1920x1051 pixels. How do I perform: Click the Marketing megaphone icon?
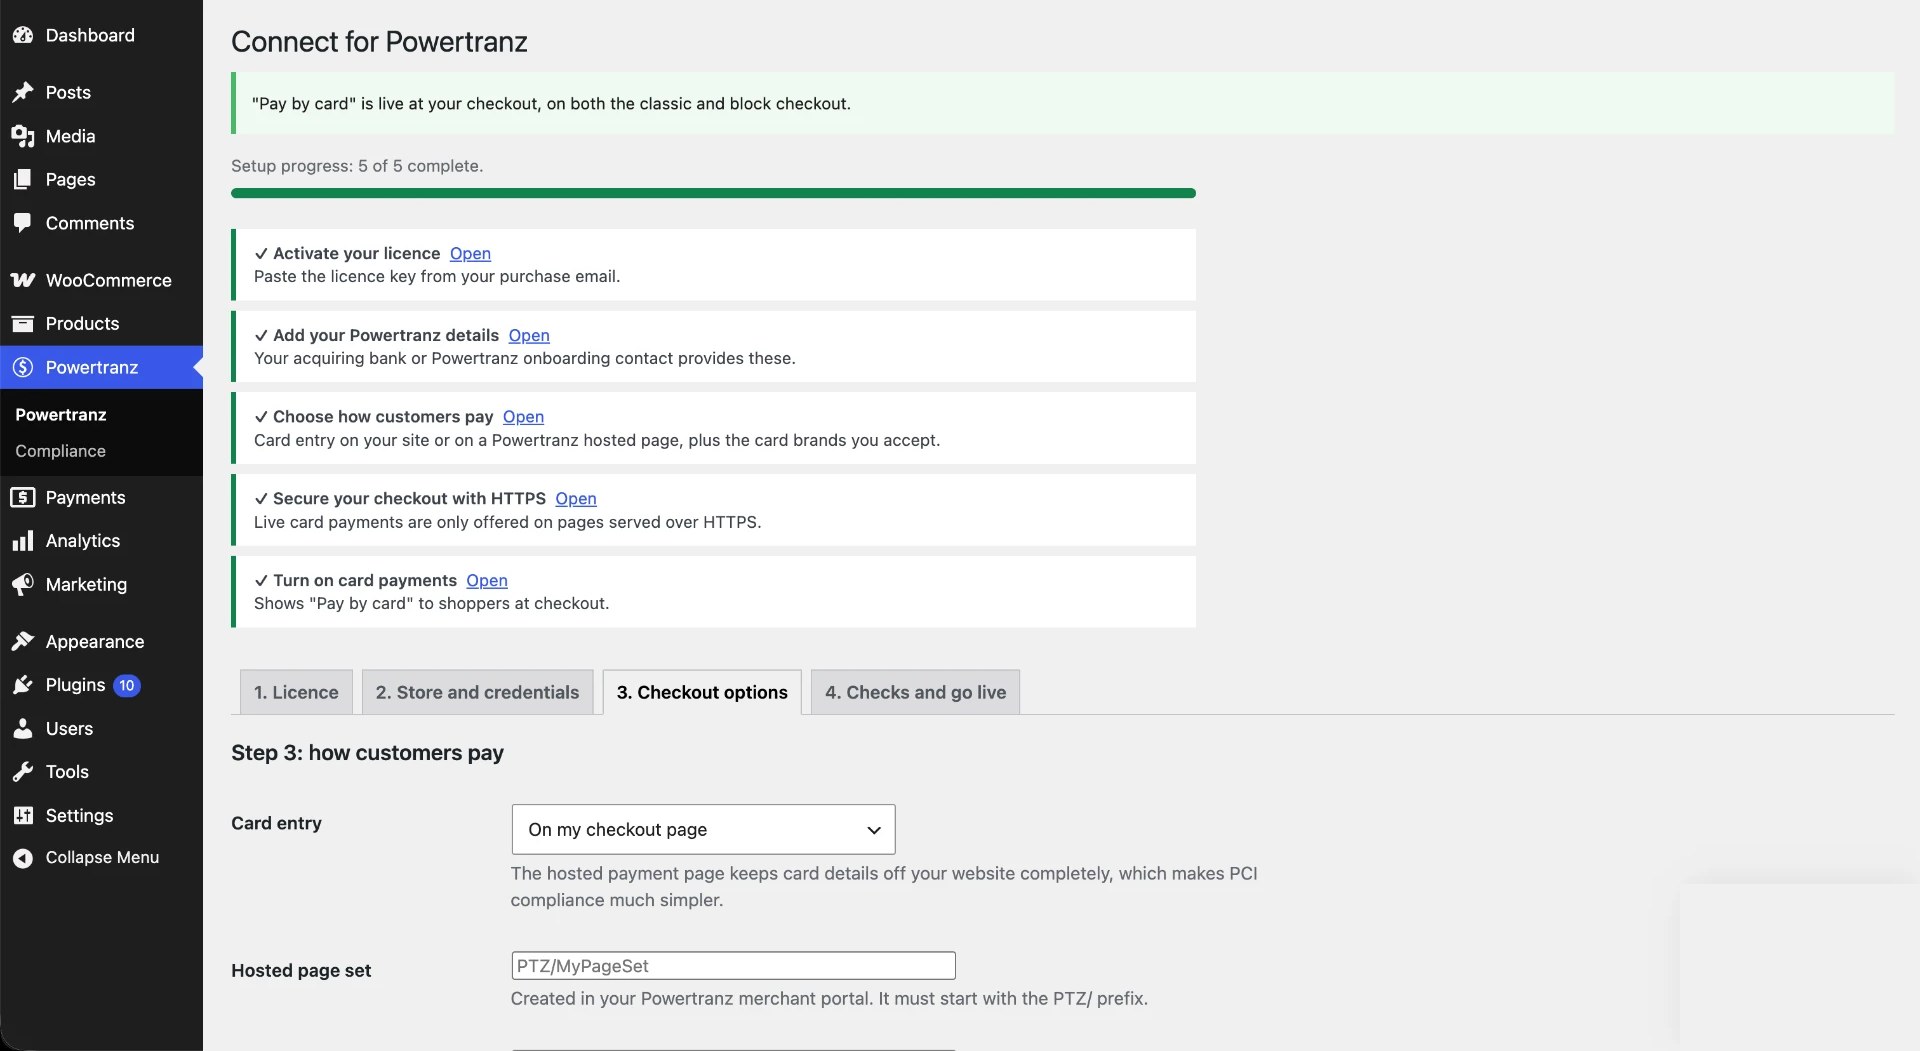pos(23,584)
